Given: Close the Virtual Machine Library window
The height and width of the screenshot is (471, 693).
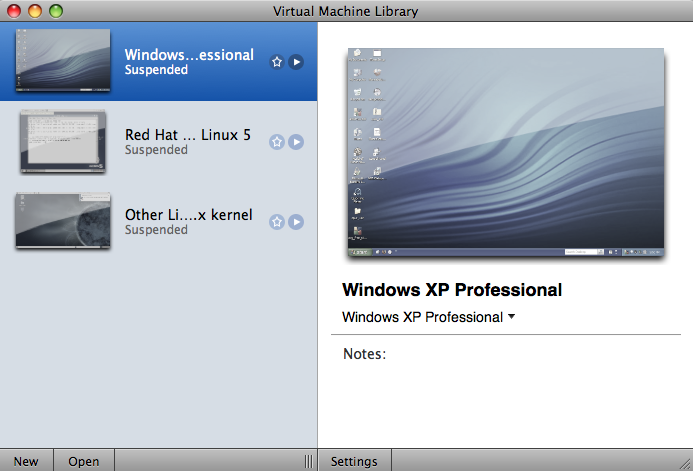Looking at the screenshot, I should [14, 11].
